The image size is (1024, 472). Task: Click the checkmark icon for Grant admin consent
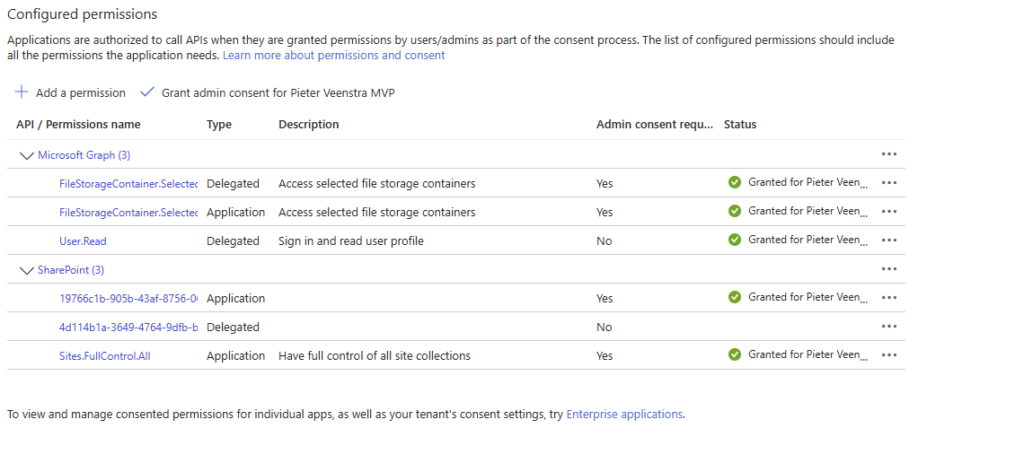[x=147, y=92]
